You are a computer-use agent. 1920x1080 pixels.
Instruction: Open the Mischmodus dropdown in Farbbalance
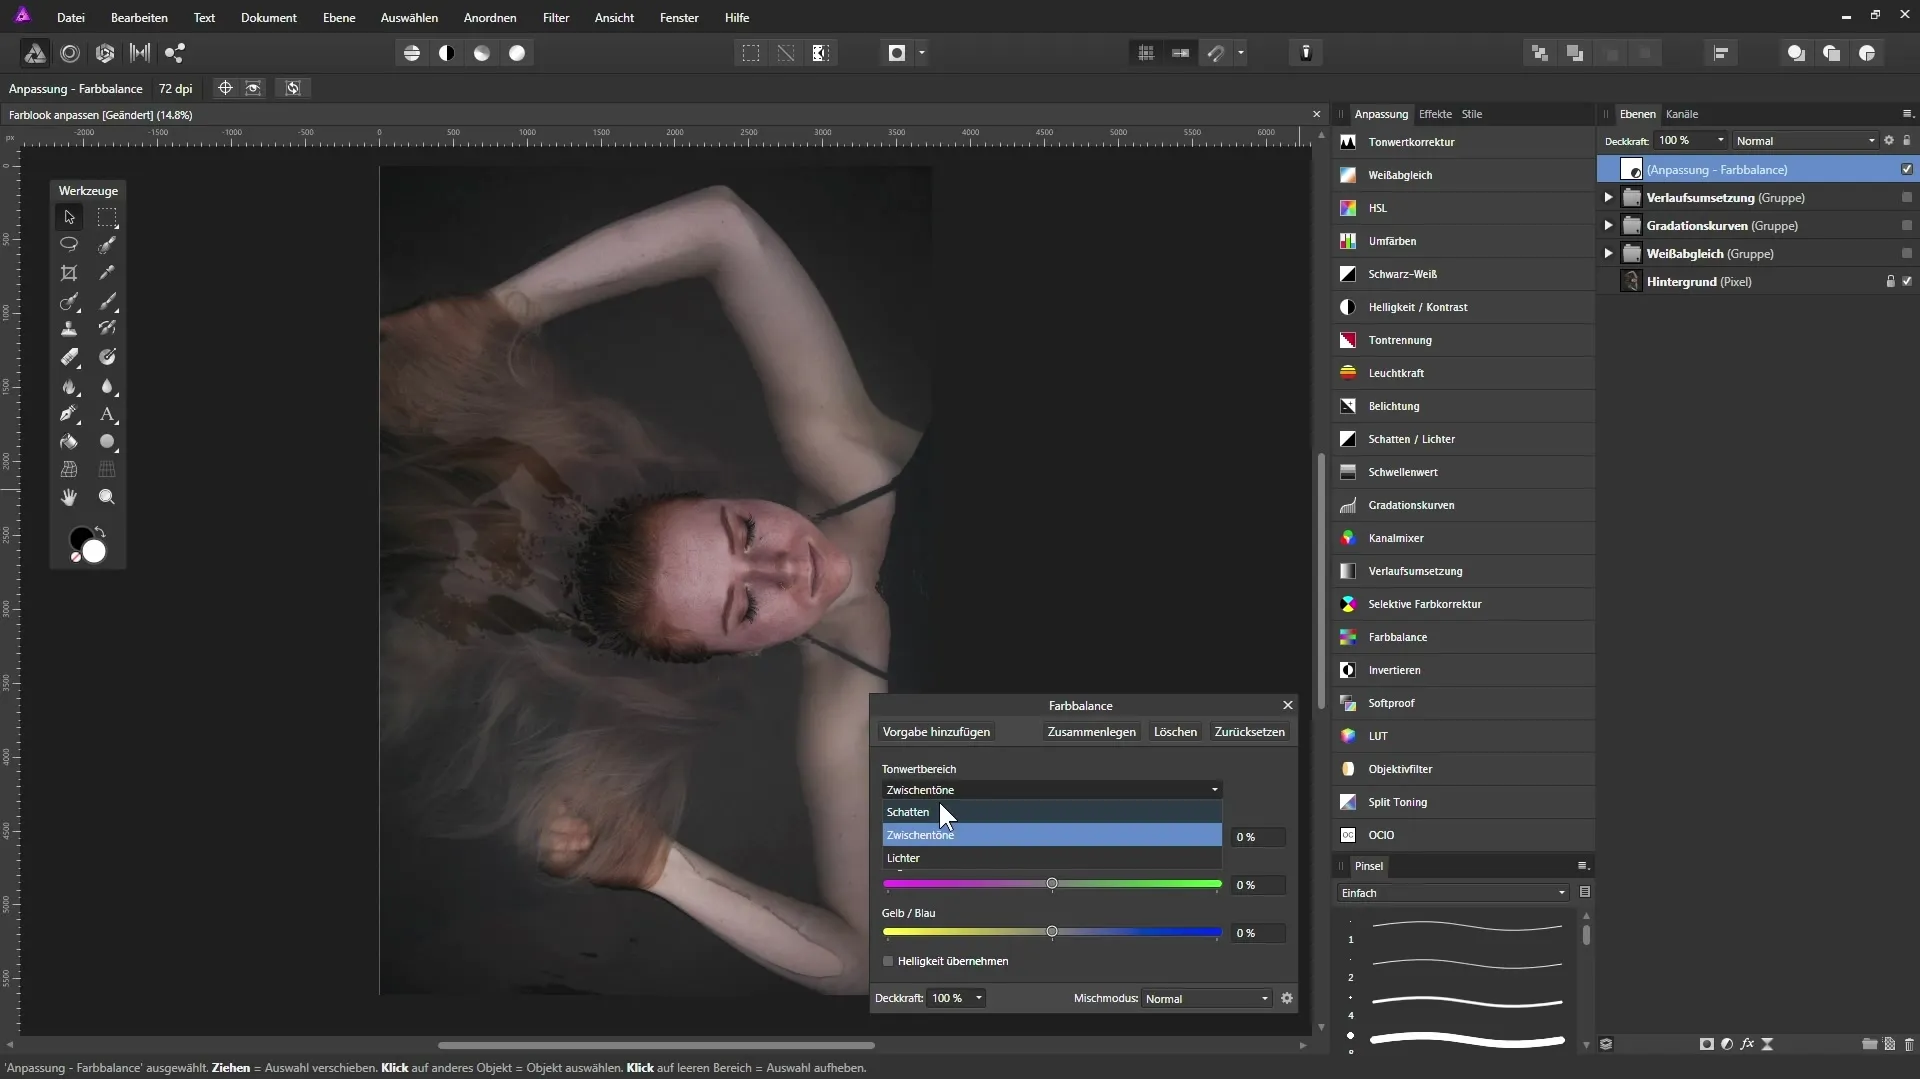point(1207,998)
